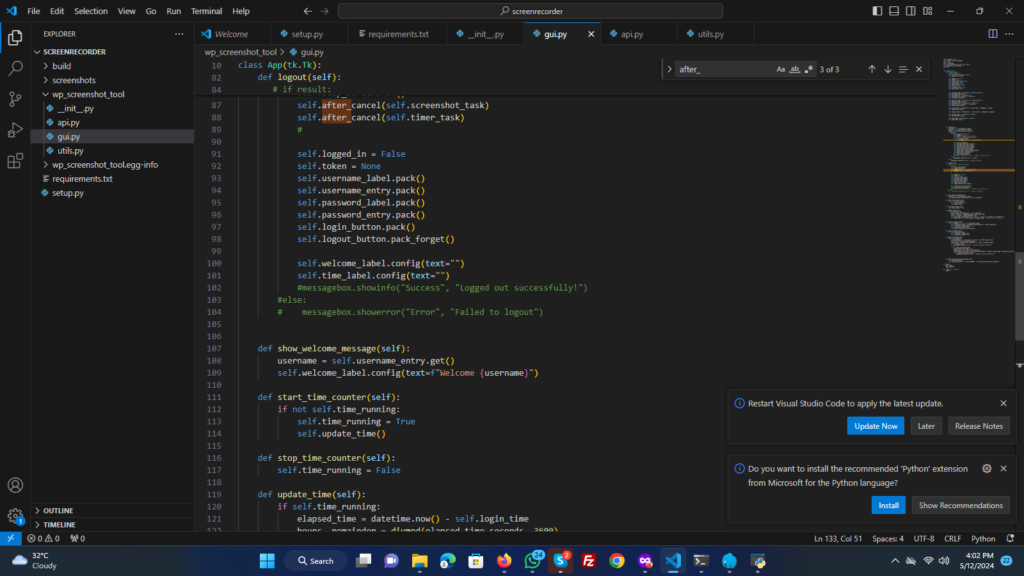Expand the build folder
This screenshot has height=576, width=1024.
click(x=61, y=66)
